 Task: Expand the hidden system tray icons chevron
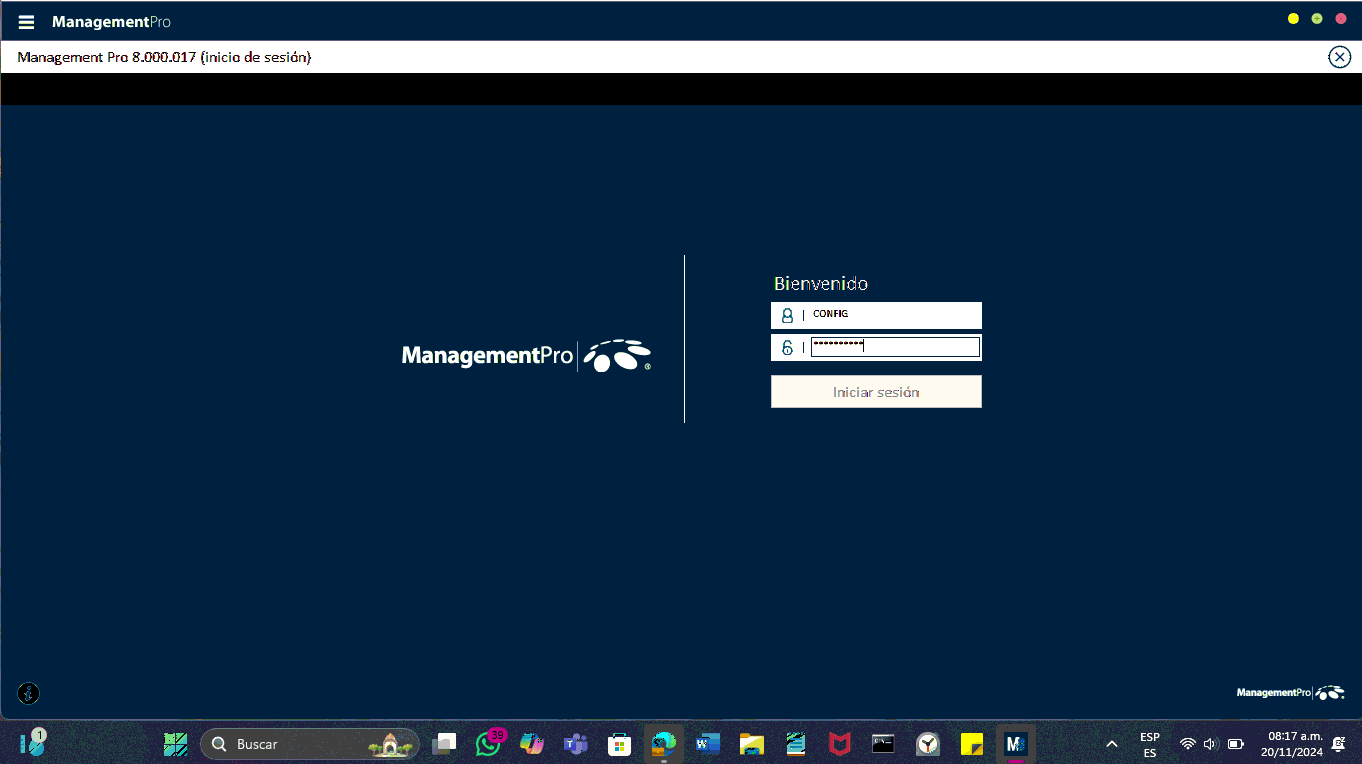click(x=1112, y=744)
